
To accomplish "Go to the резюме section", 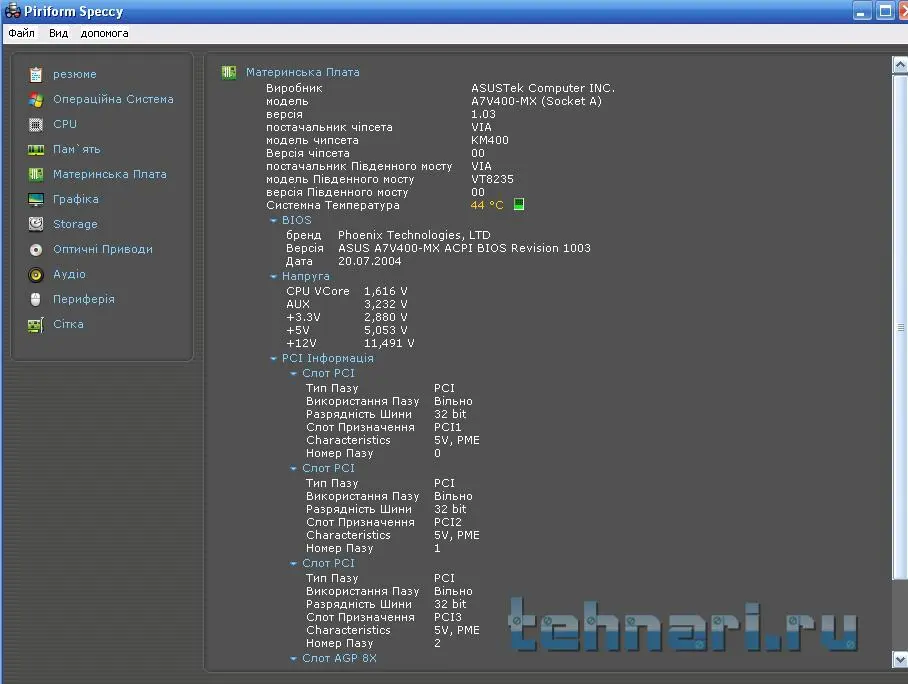I will point(75,74).
